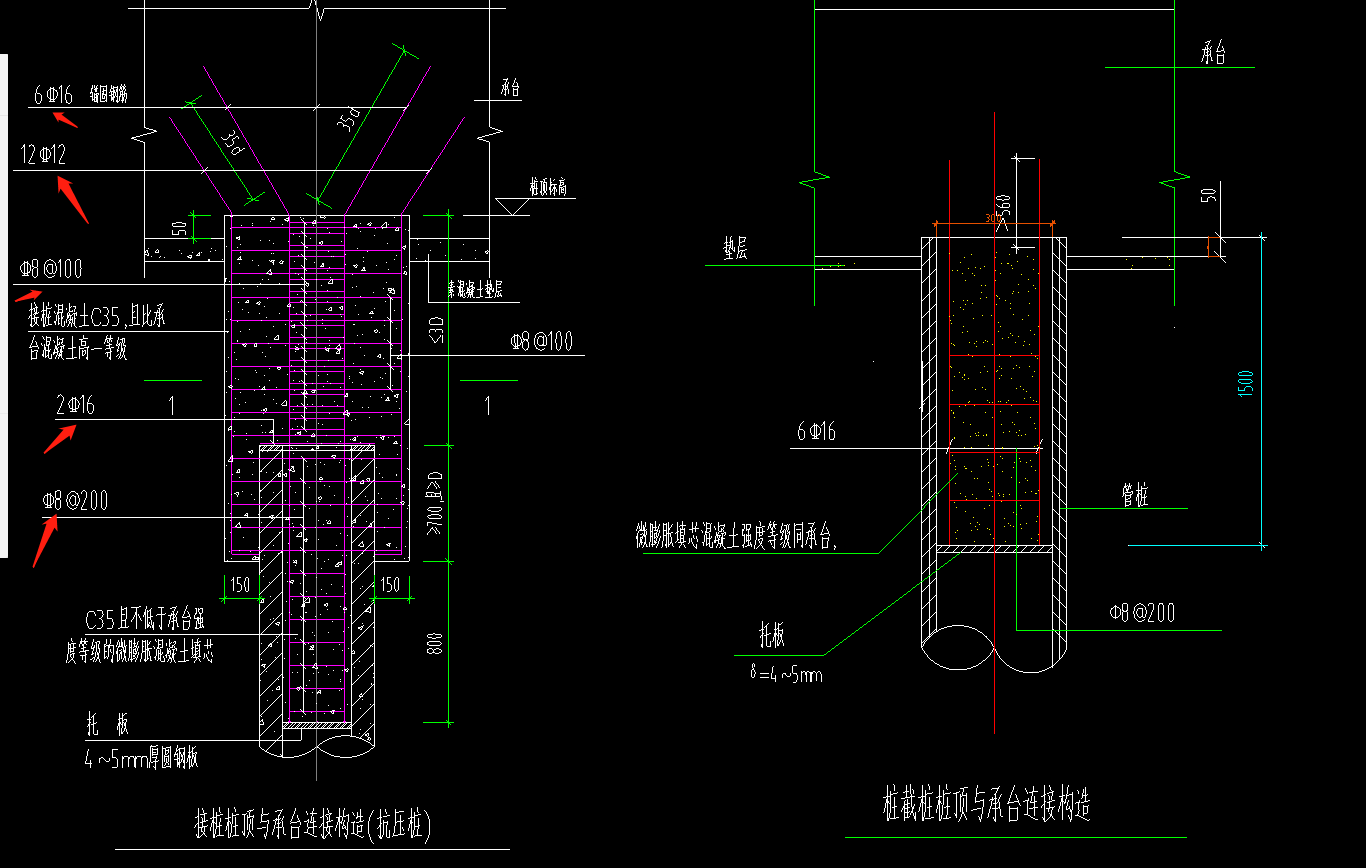Click the '2Φ16' rebar callout
The height and width of the screenshot is (868, 1366).
pyautogui.click(x=75, y=405)
